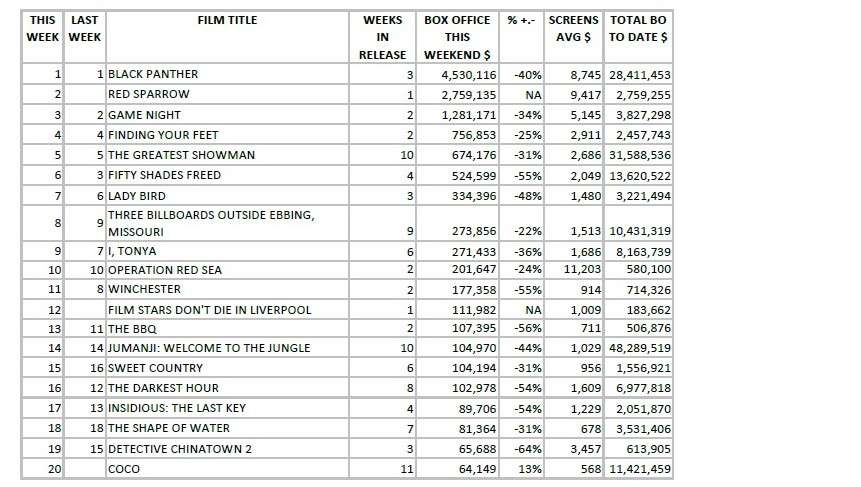Select the I, TONYA film cell
Viewport: 861px width, 487px height.
[131, 251]
